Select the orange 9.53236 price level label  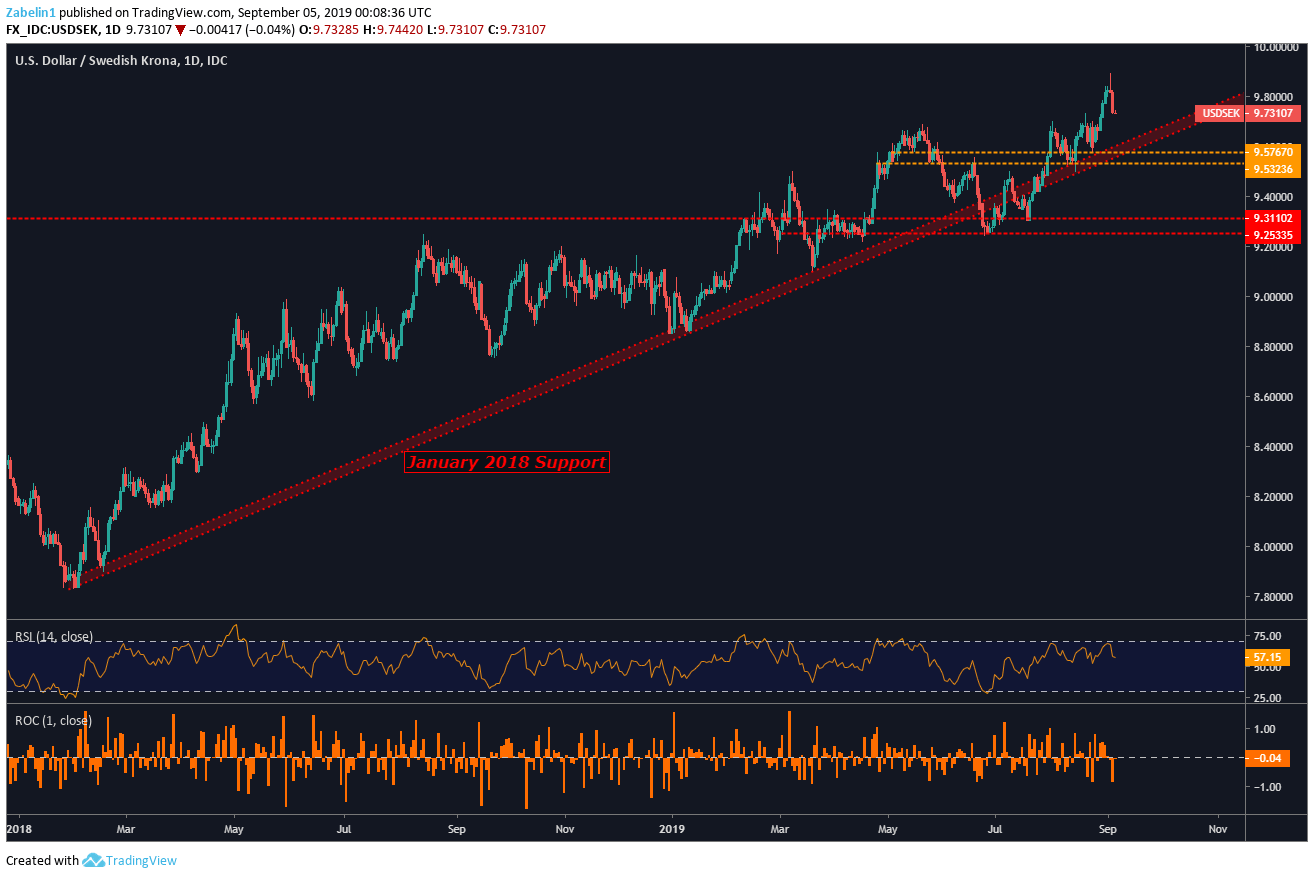[1273, 170]
